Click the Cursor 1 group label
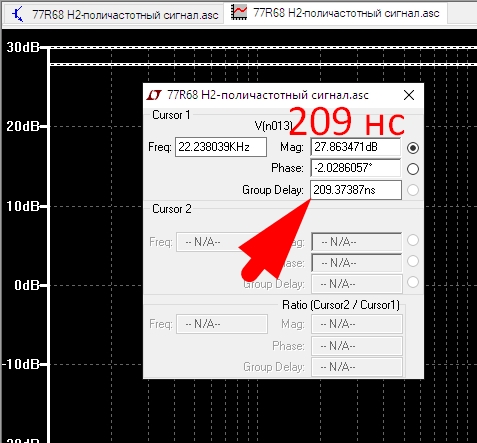The width and height of the screenshot is (477, 443). click(171, 115)
